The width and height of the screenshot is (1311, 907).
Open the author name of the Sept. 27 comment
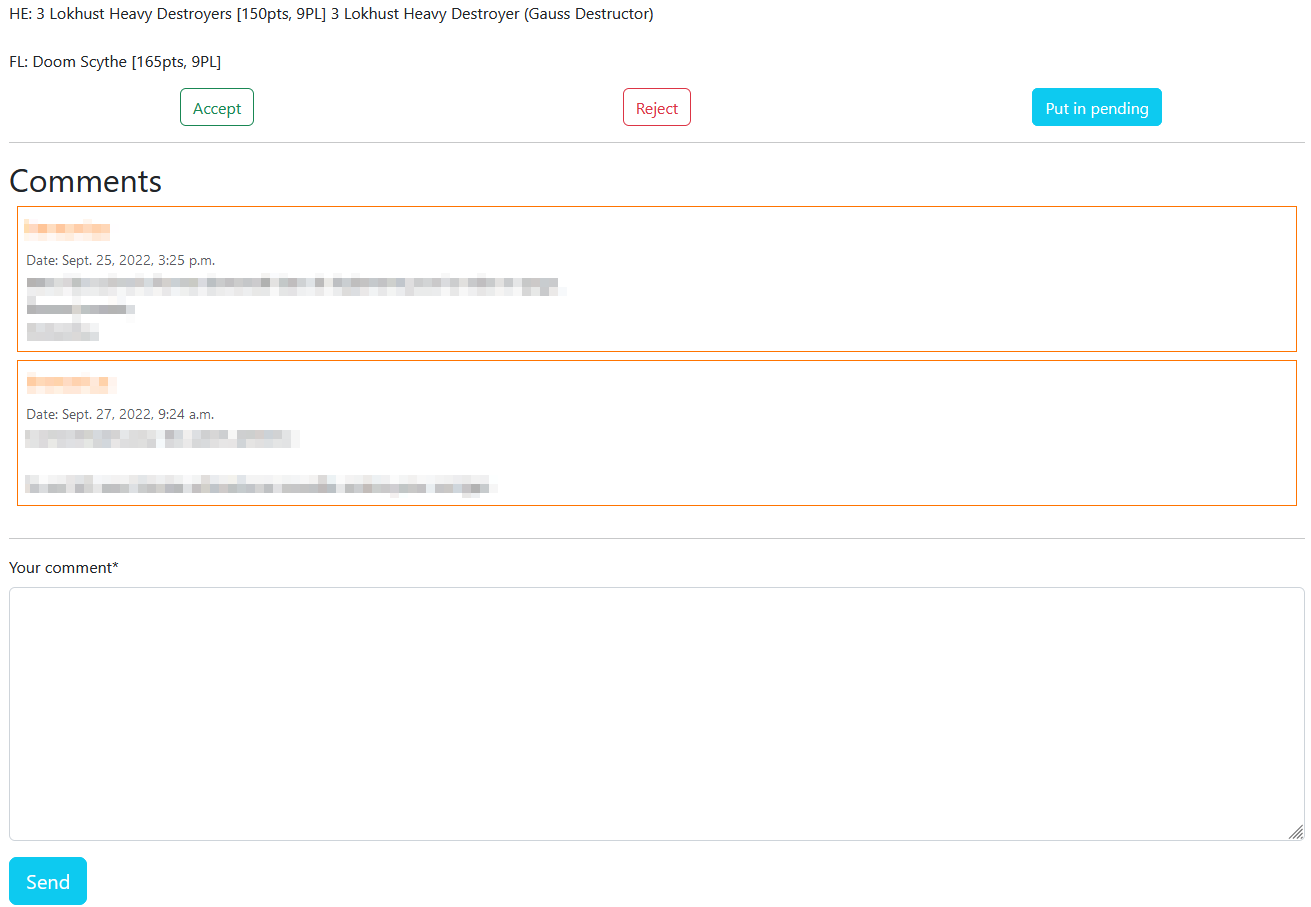pyautogui.click(x=67, y=382)
